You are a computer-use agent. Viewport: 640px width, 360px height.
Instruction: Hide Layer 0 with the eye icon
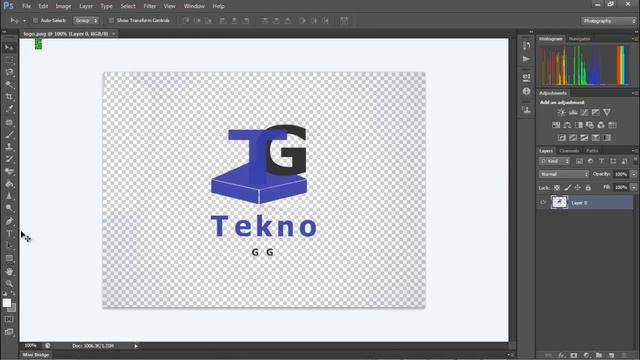coord(543,202)
